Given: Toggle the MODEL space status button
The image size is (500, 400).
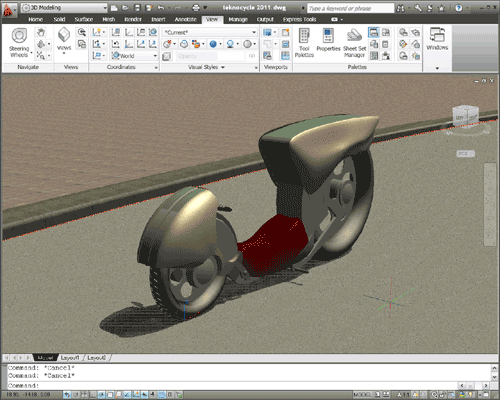Looking at the screenshot, I should coord(362,395).
